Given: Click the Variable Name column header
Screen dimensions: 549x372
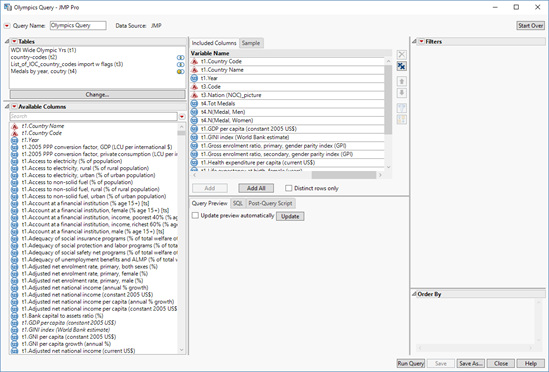Looking at the screenshot, I should point(291,53).
